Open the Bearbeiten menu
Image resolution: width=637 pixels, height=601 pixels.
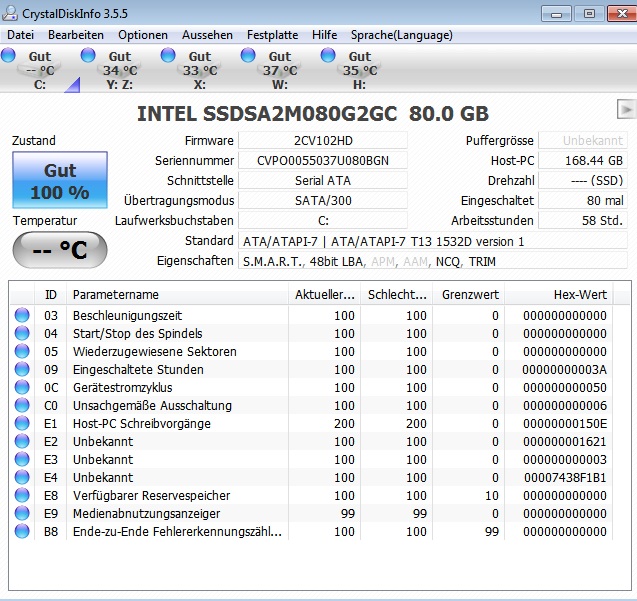[76, 35]
